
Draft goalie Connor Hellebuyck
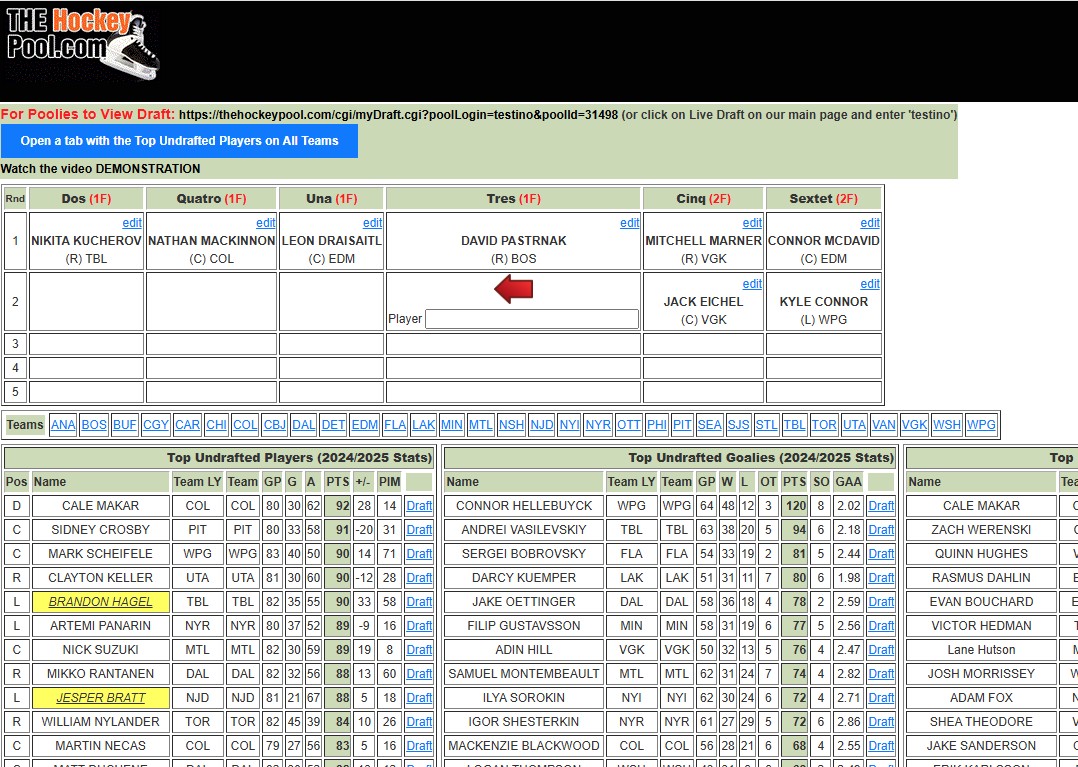tap(881, 506)
